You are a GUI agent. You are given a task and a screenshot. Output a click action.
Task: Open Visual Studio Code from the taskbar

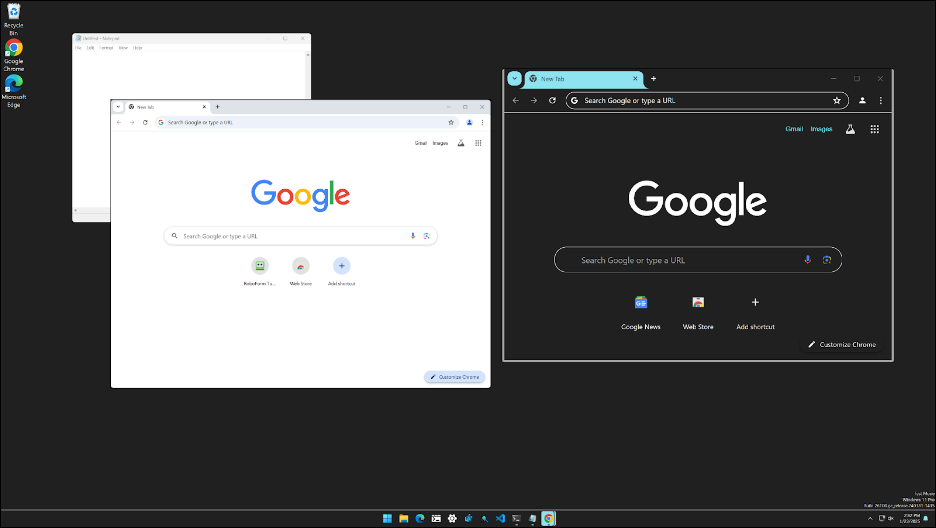[x=500, y=518]
